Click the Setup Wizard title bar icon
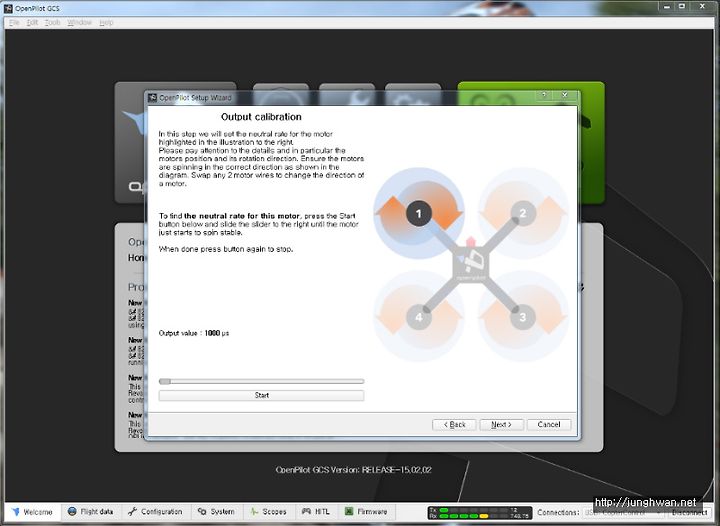720x526 pixels. [x=153, y=97]
